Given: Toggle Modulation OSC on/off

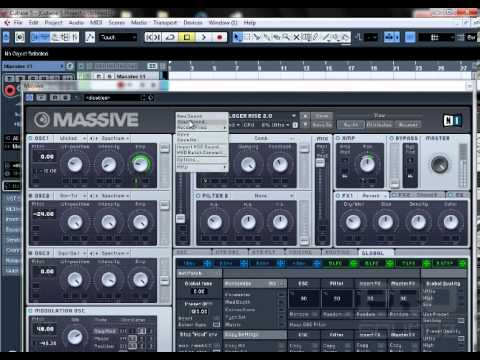Looking at the screenshot, I should click(x=31, y=311).
